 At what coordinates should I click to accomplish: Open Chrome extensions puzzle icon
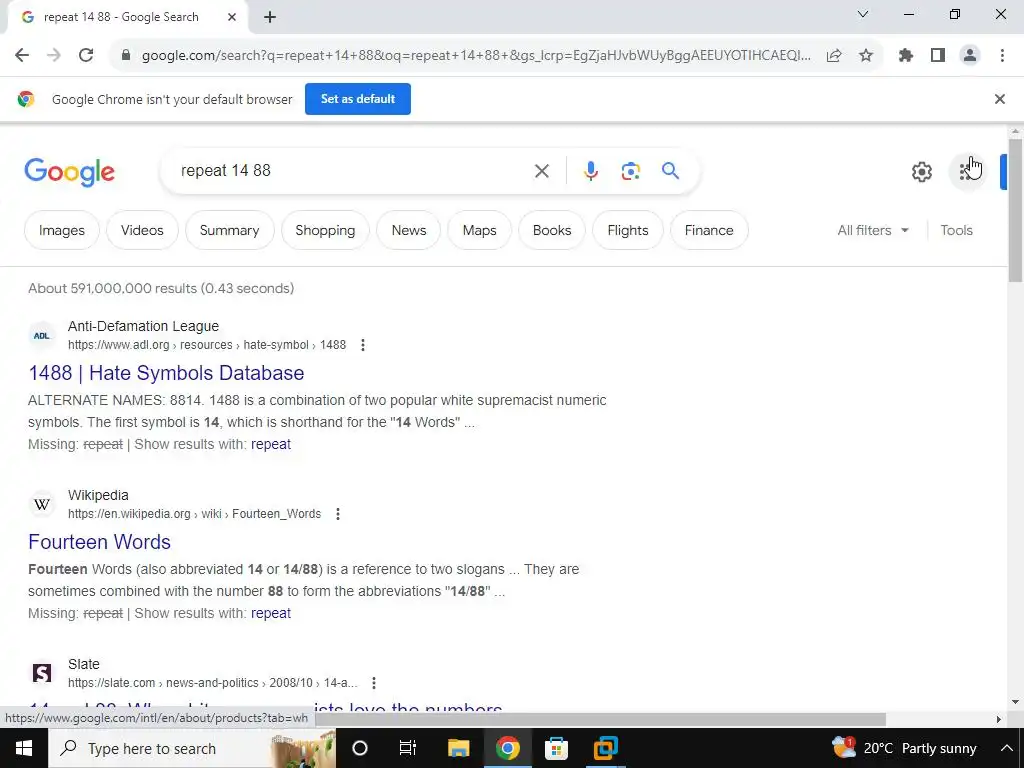tap(906, 56)
